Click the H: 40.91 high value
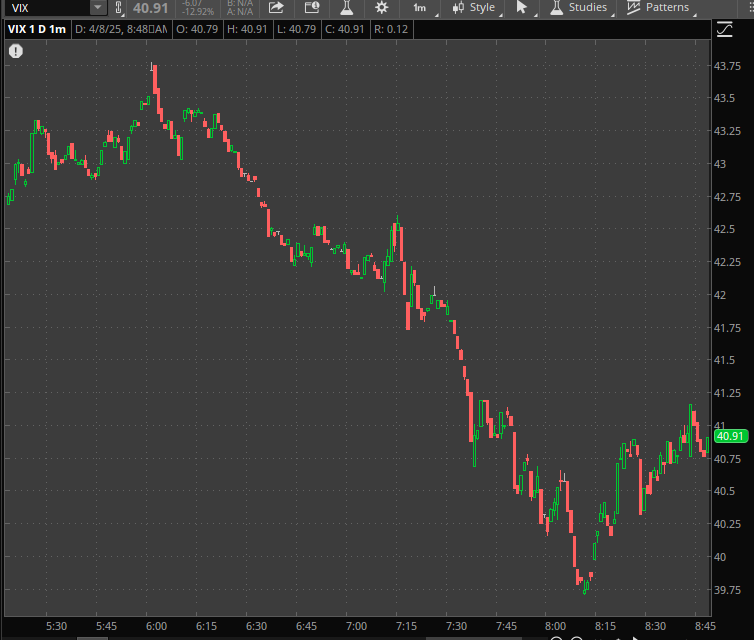The height and width of the screenshot is (640, 754). tap(247, 29)
